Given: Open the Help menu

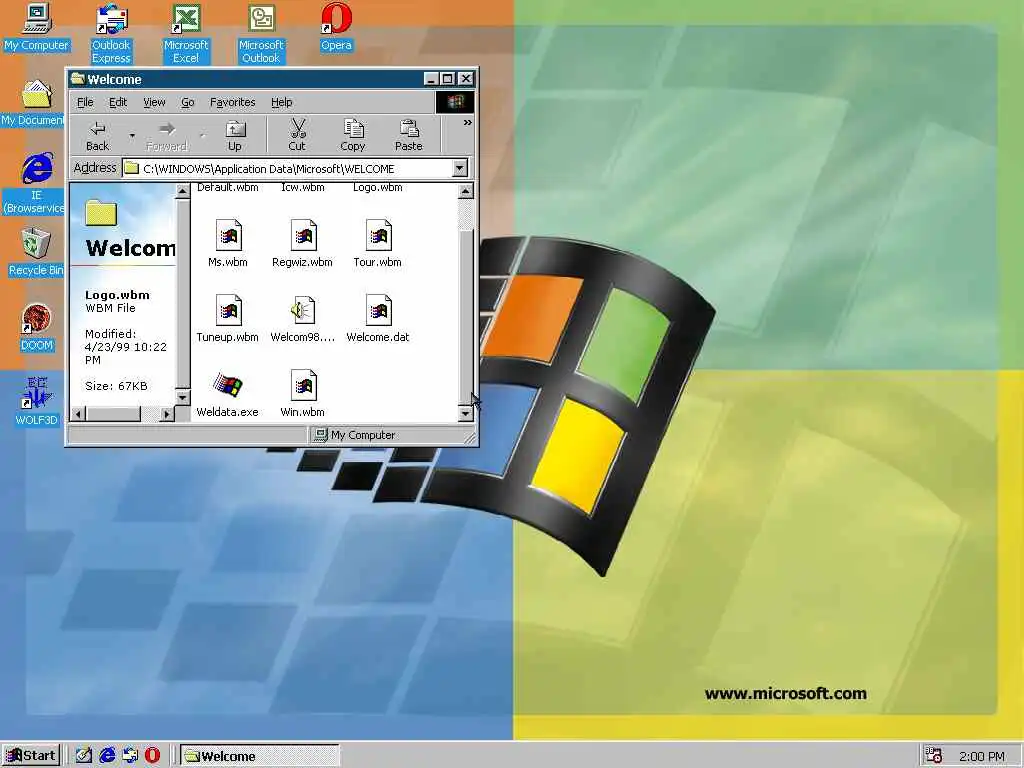Looking at the screenshot, I should (x=281, y=103).
